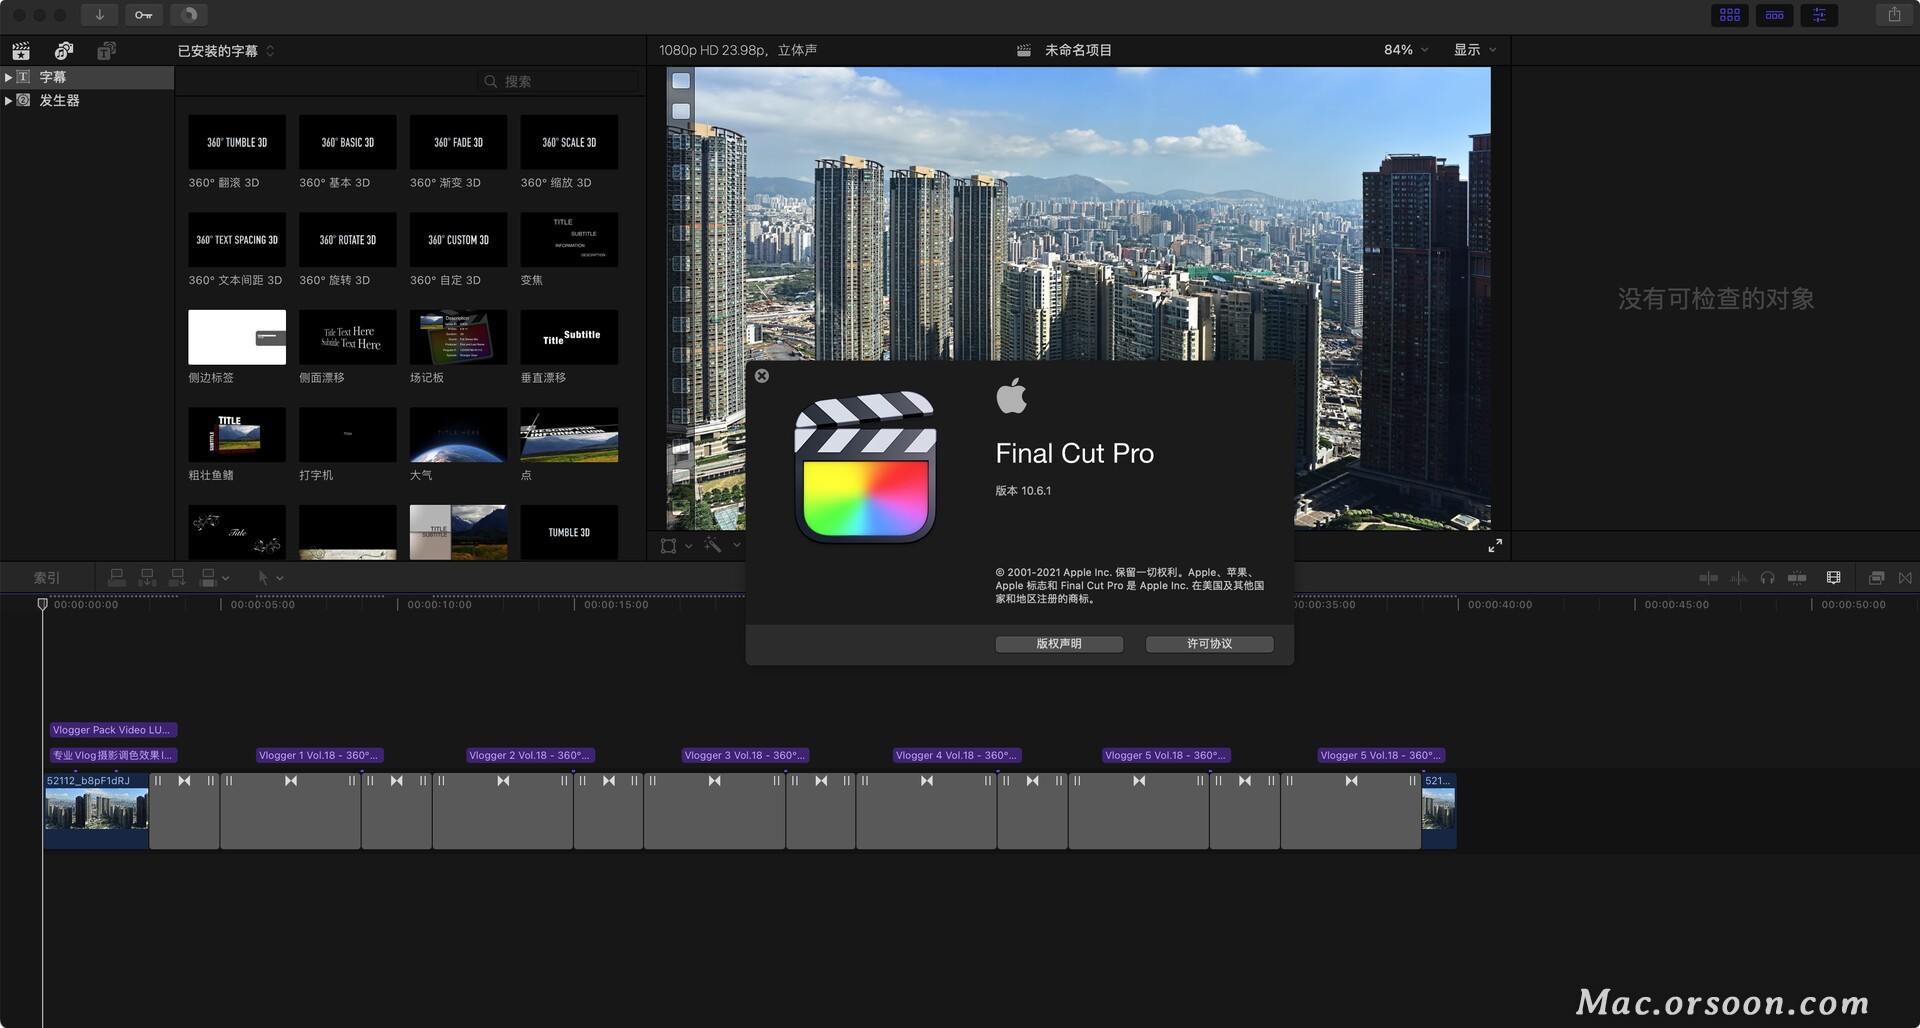Select the 大气 title thumbnail
1920x1028 pixels.
pyautogui.click(x=458, y=434)
